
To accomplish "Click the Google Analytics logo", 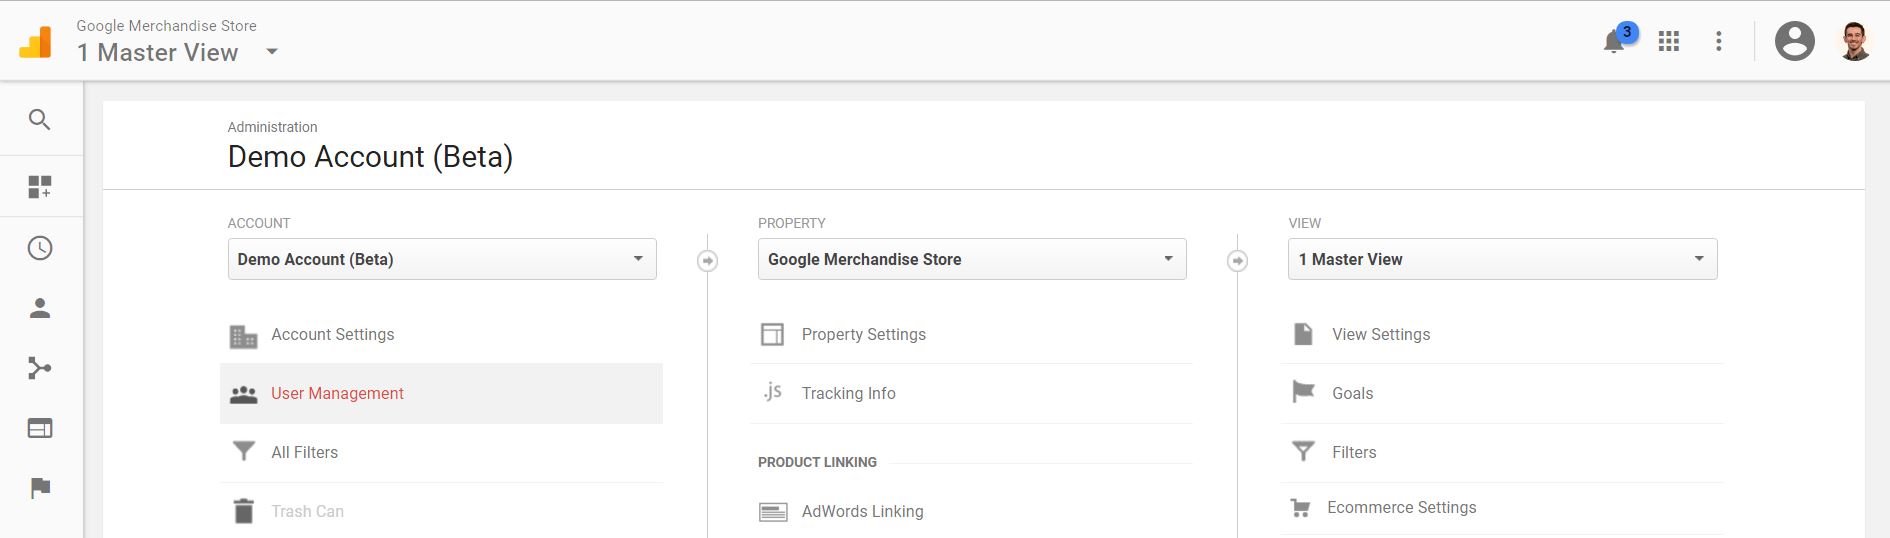I will [36, 41].
